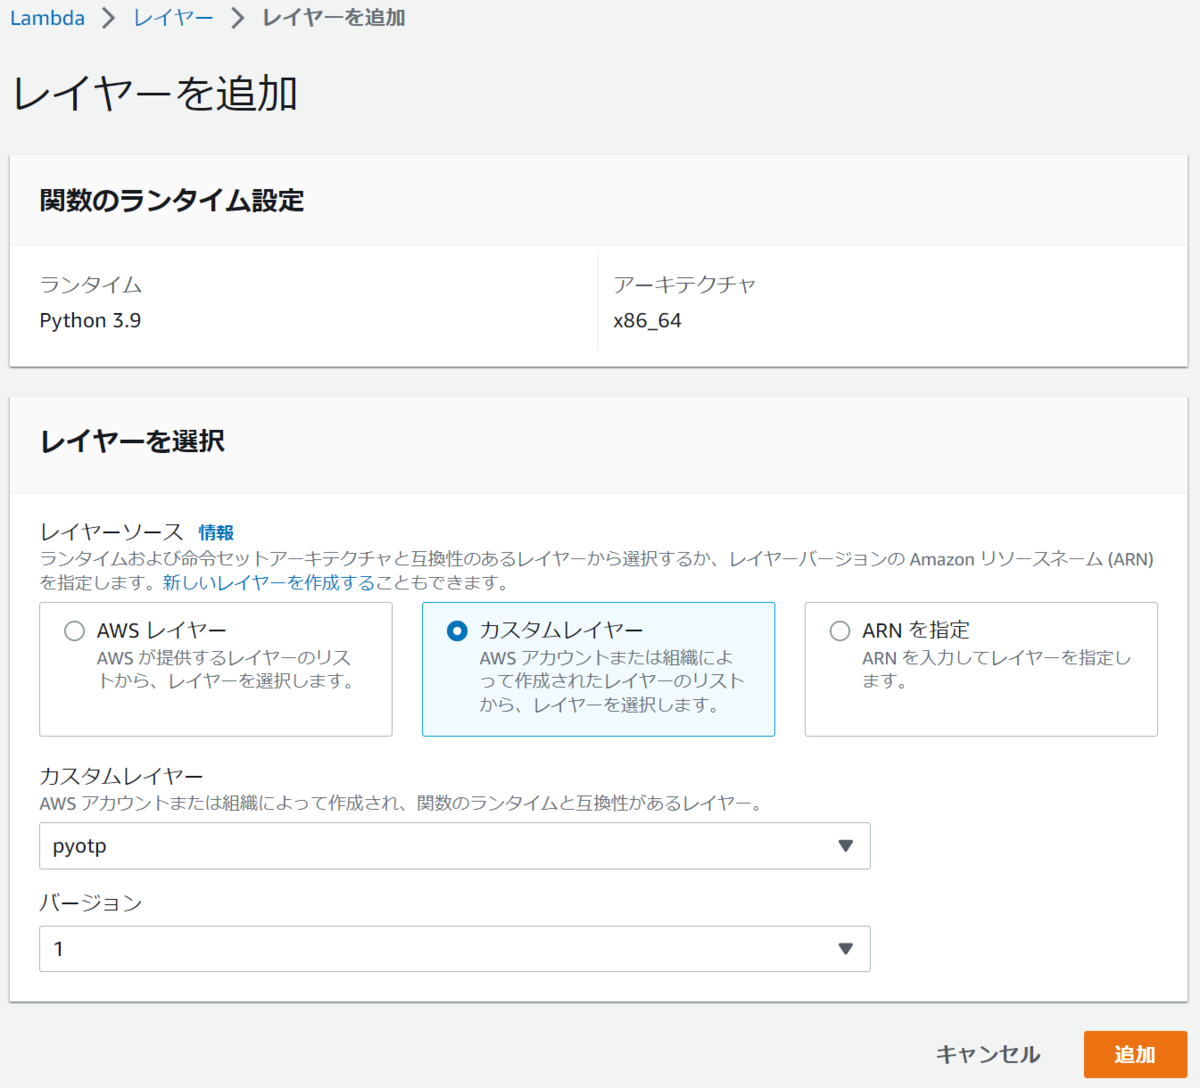1200x1088 pixels.
Task: Click the last breadcrumb chevron, before レイヤーを追加
Action: pos(237,18)
